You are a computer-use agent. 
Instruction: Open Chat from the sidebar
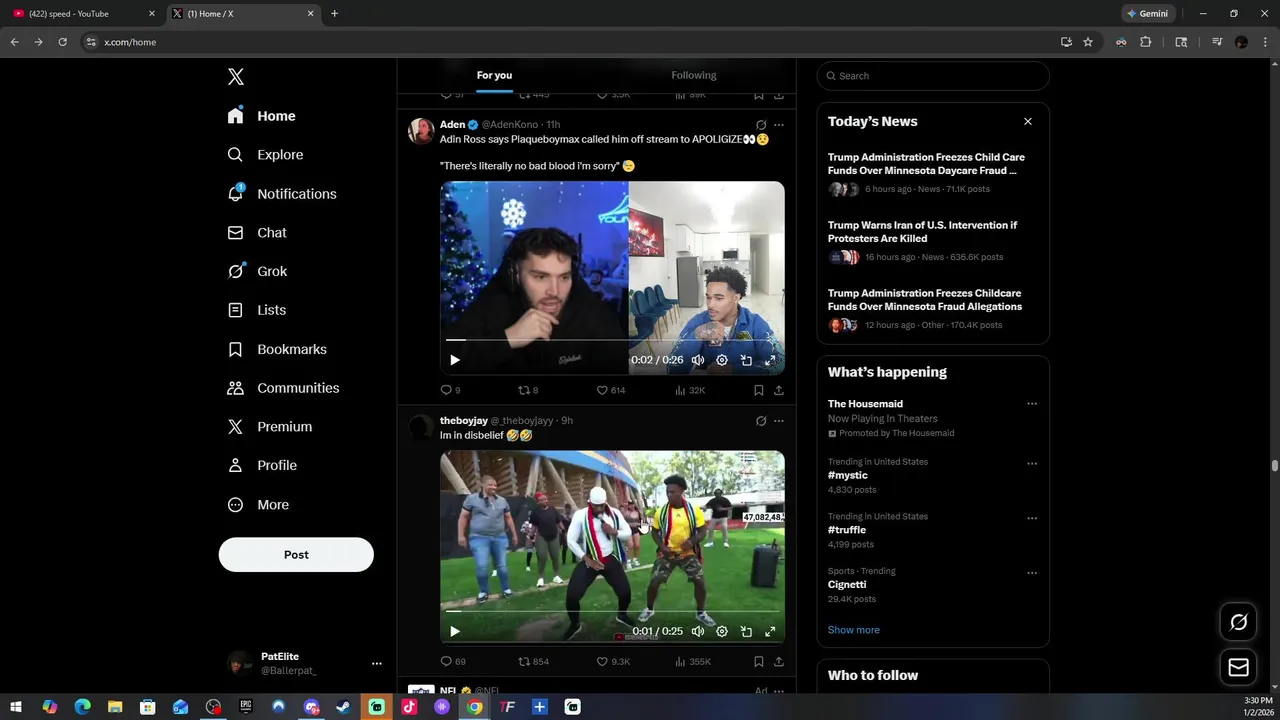click(x=257, y=233)
